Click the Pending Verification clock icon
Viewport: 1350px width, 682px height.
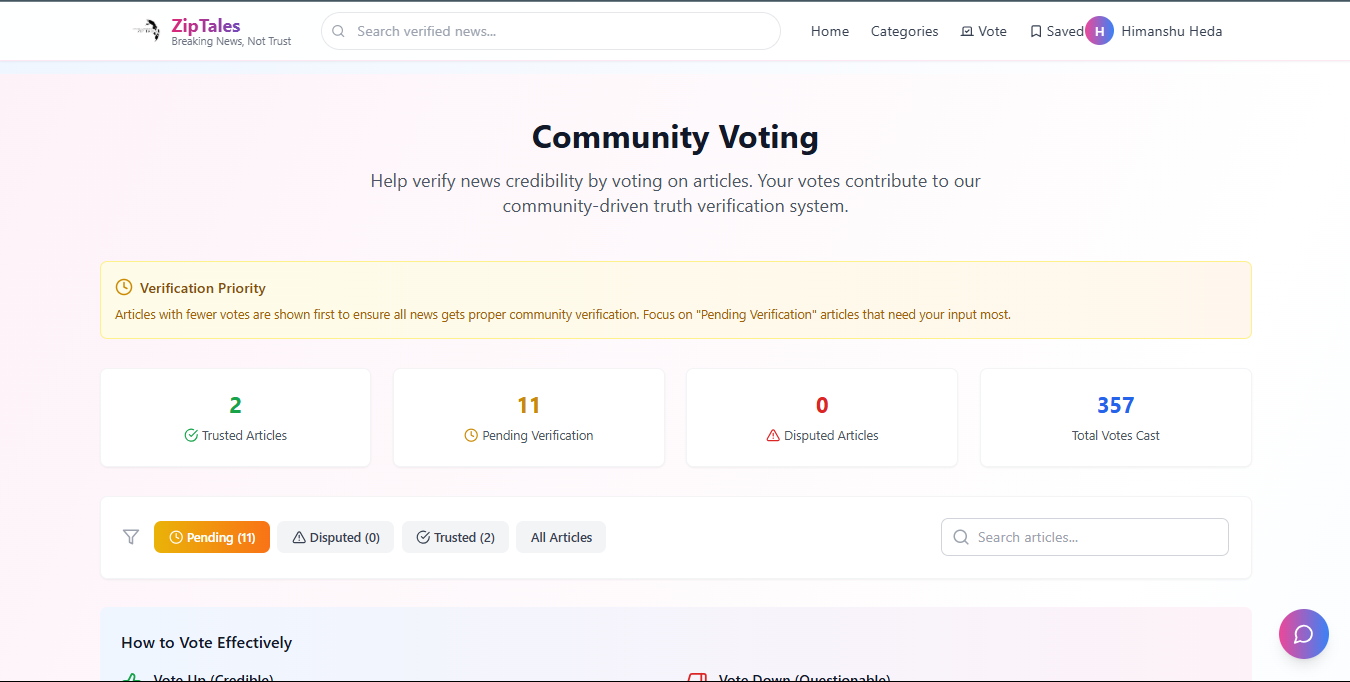click(471, 436)
